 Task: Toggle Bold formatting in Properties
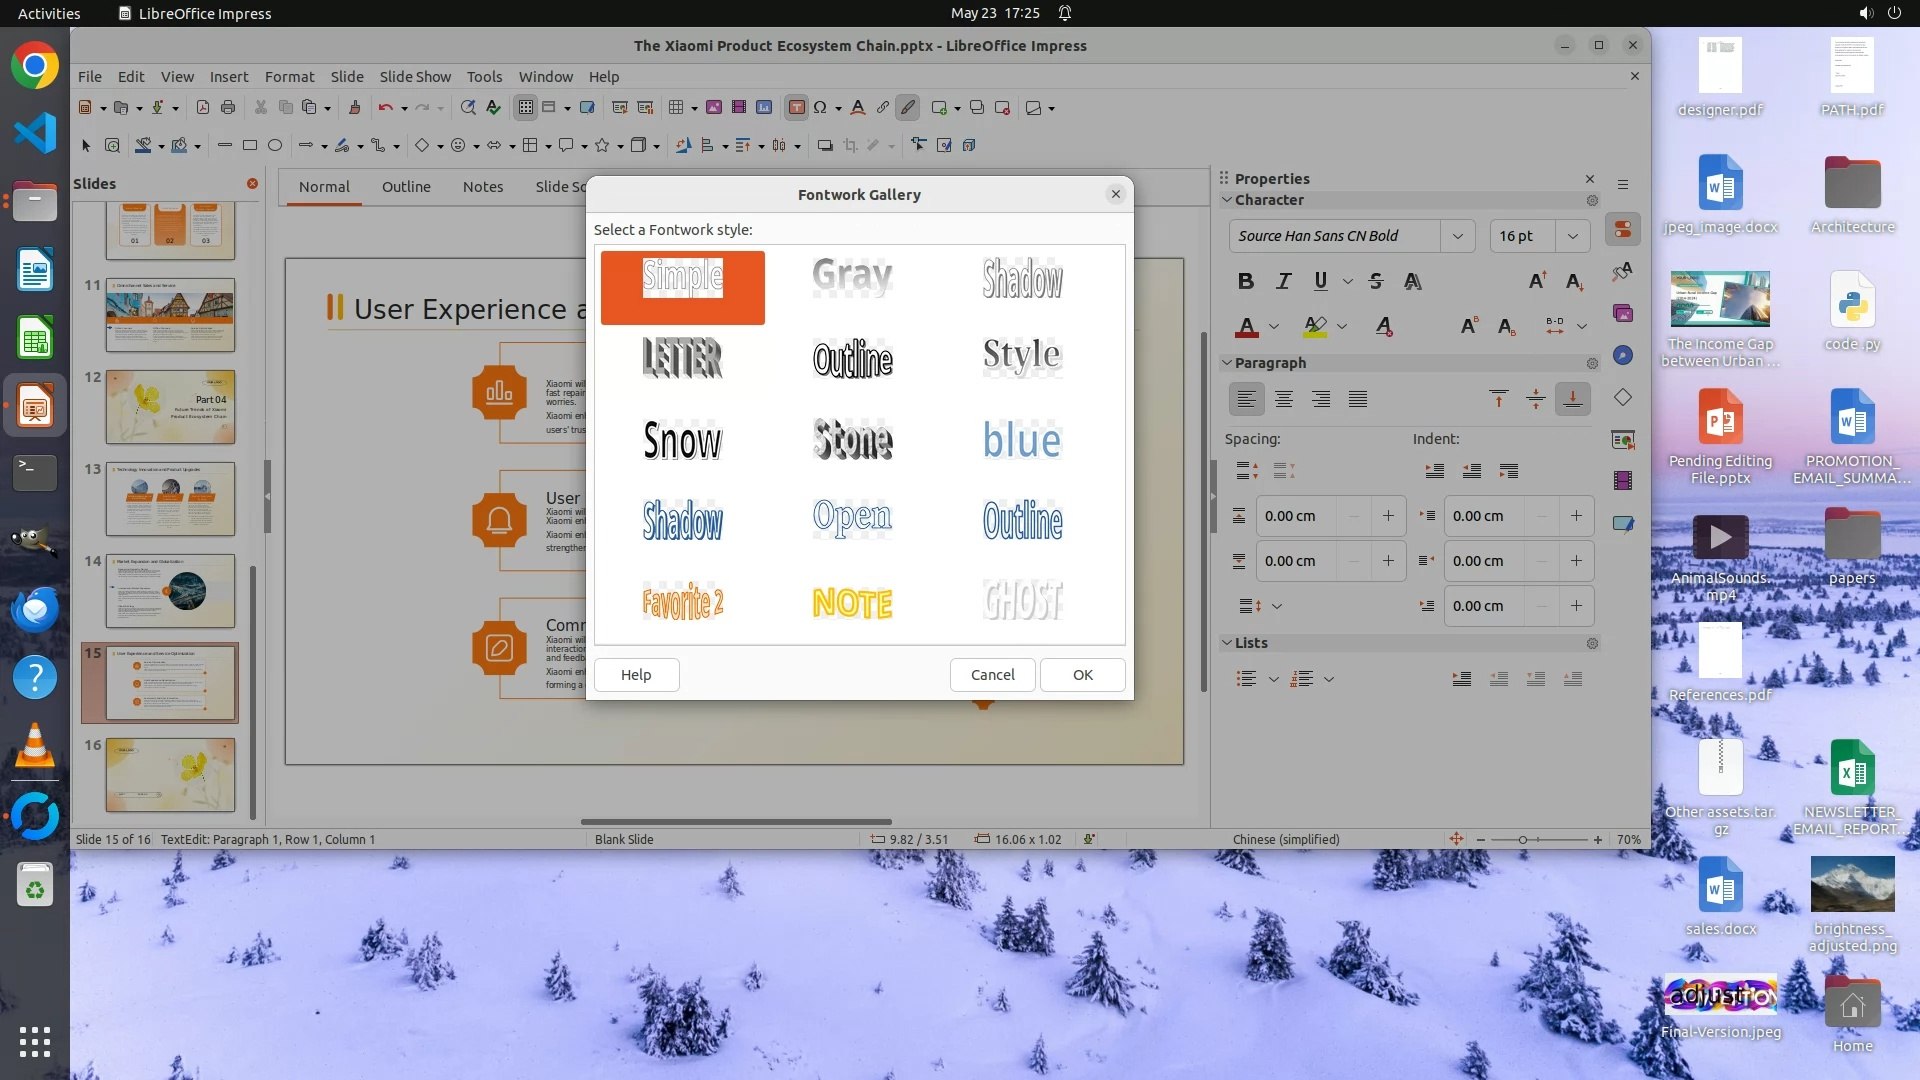(1245, 281)
